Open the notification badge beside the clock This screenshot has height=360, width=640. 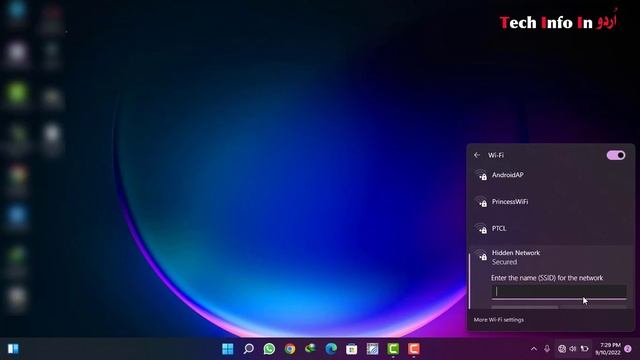(628, 349)
